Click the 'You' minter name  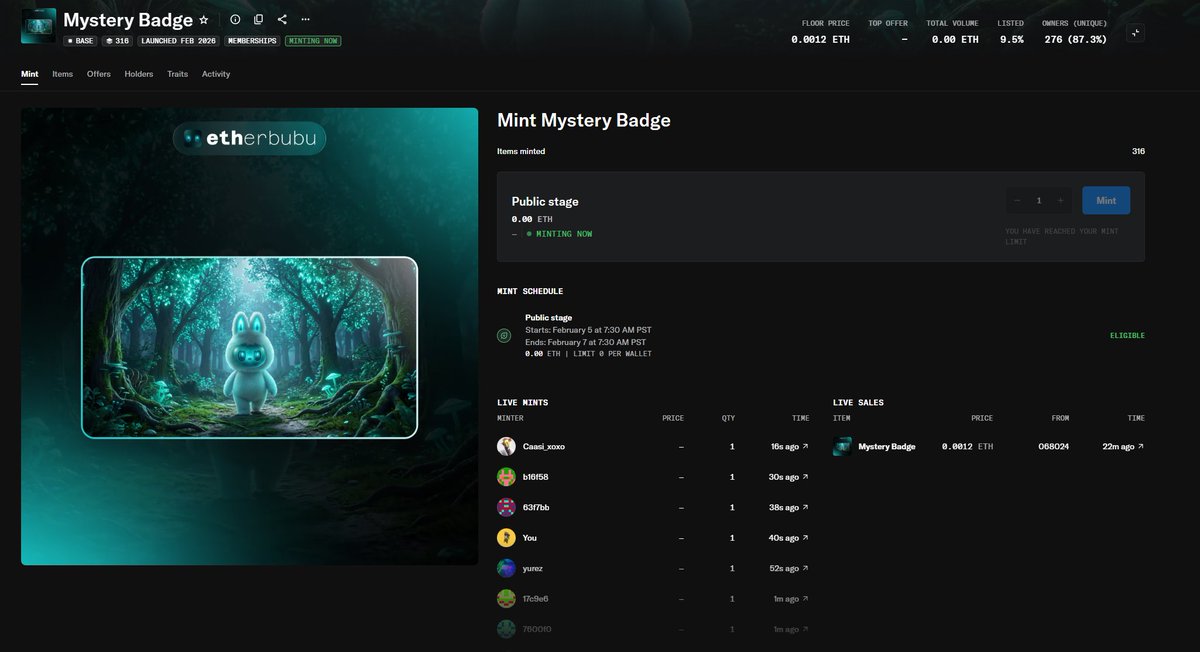(530, 538)
